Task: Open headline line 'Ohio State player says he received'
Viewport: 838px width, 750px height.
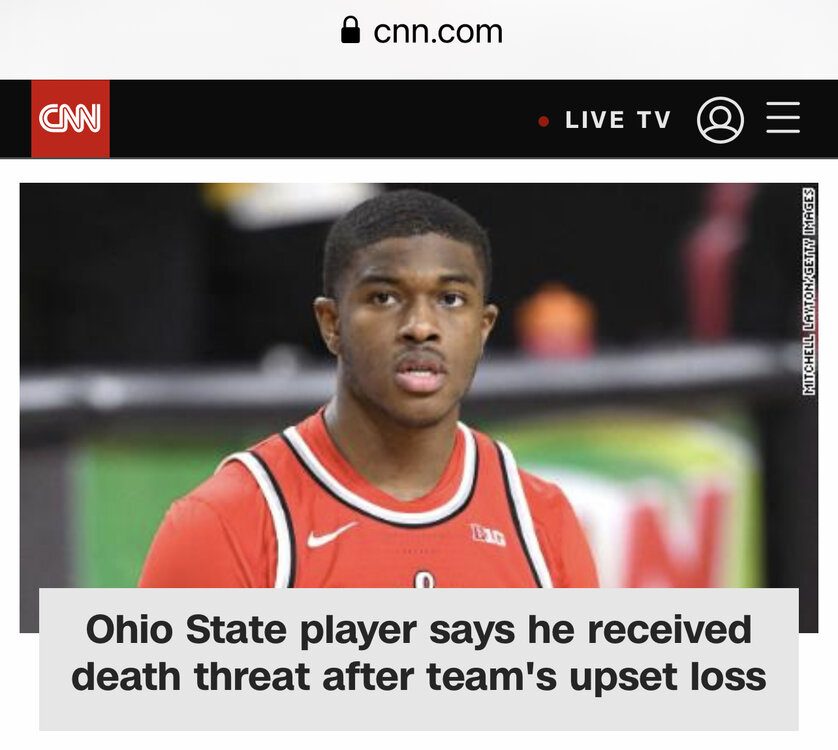Action: (x=419, y=629)
